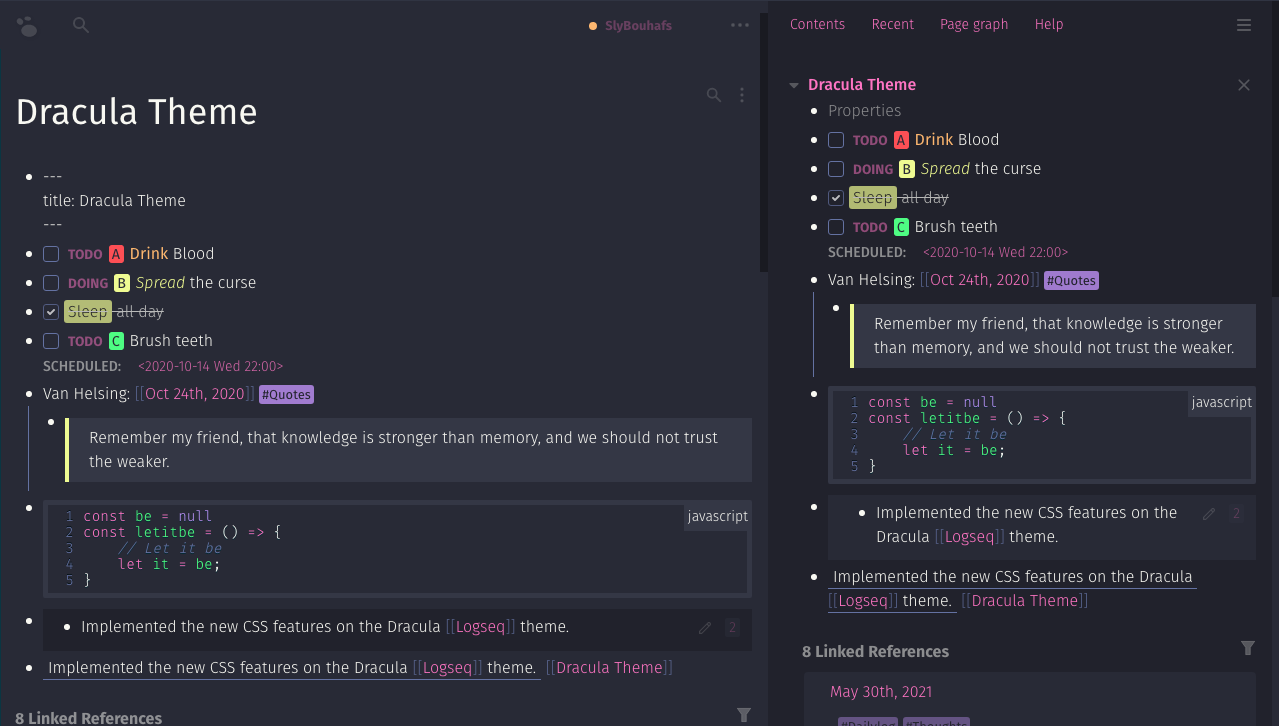Click the DOING marker on Spread the curse
The width and height of the screenshot is (1279, 726).
(88, 283)
